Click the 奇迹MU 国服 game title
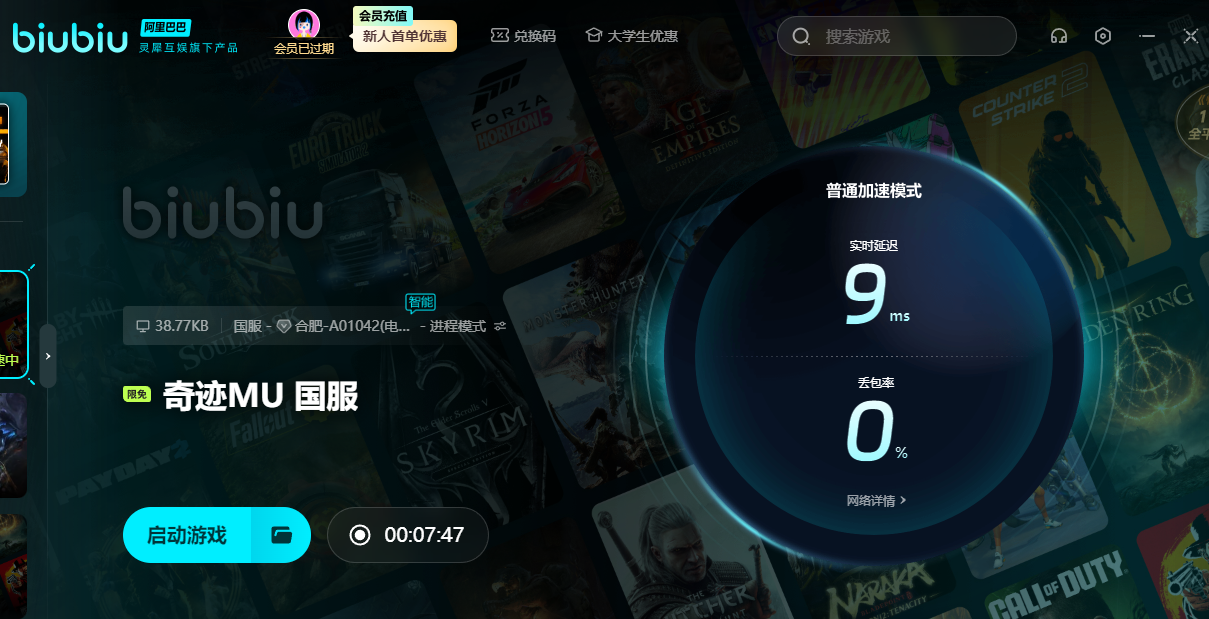This screenshot has width=1209, height=619. click(261, 396)
